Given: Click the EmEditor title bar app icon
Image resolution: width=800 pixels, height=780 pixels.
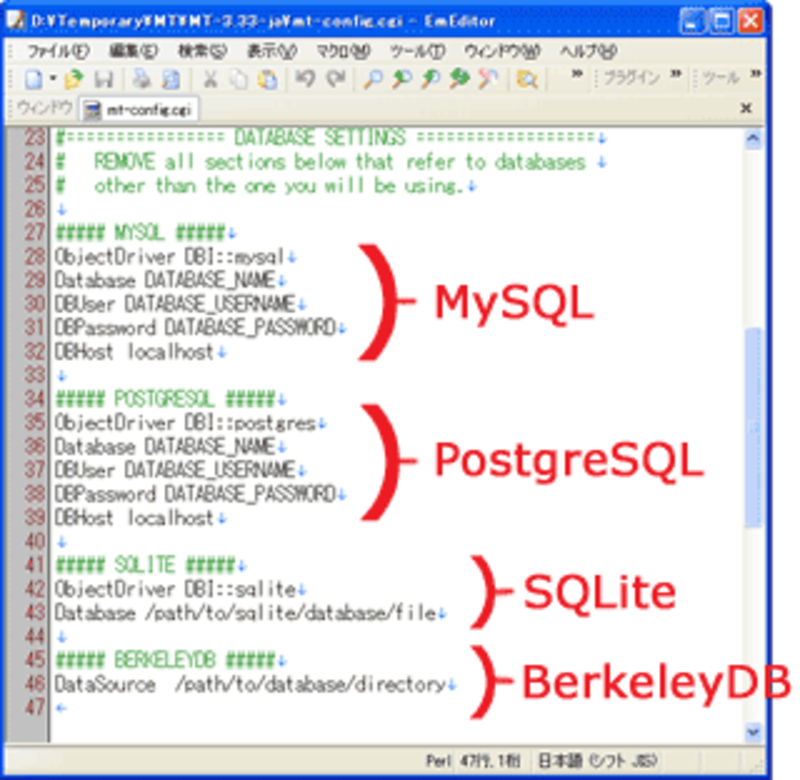Looking at the screenshot, I should point(15,20).
